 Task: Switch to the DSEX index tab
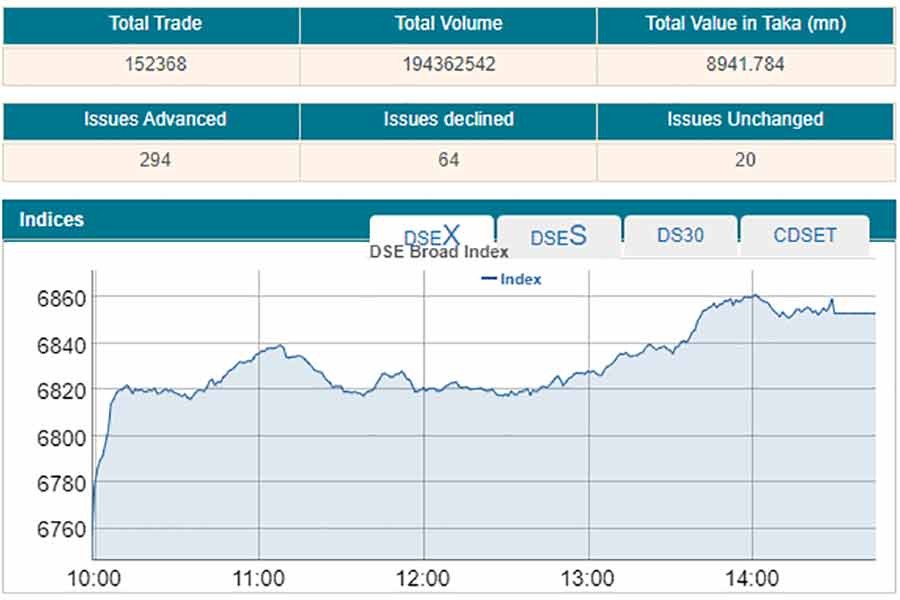click(432, 235)
